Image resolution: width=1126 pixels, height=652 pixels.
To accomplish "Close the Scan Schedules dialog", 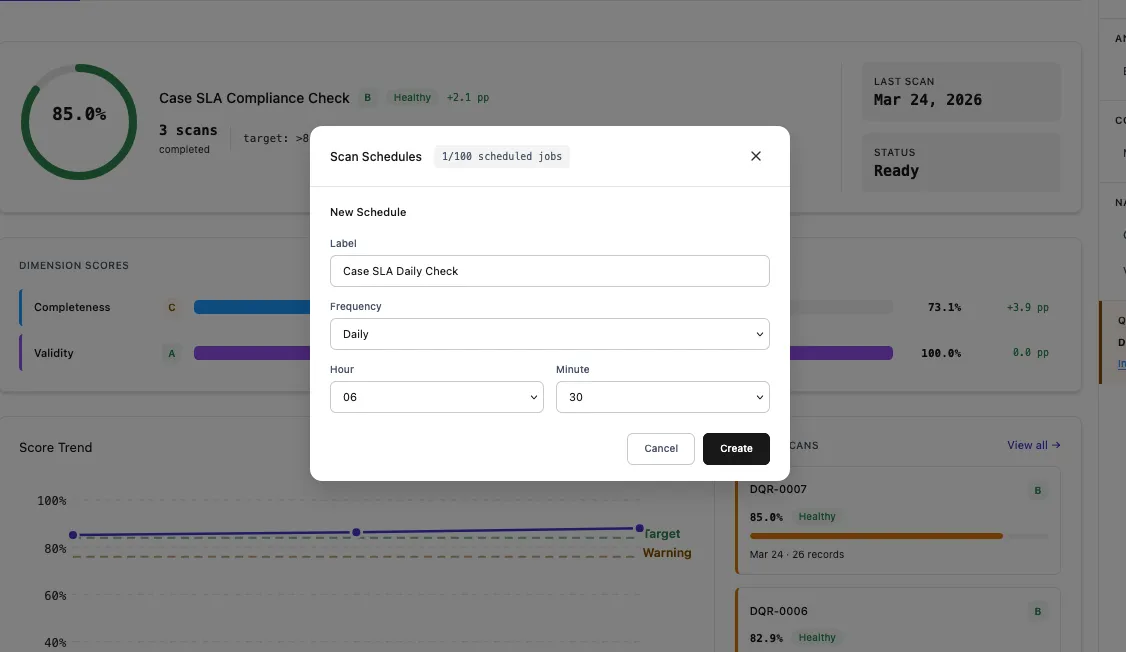I will pos(756,156).
